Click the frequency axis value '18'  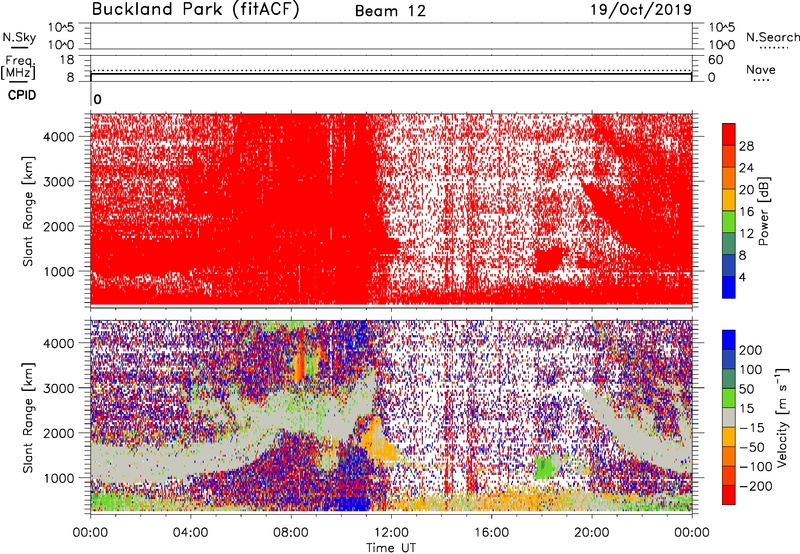click(x=67, y=60)
